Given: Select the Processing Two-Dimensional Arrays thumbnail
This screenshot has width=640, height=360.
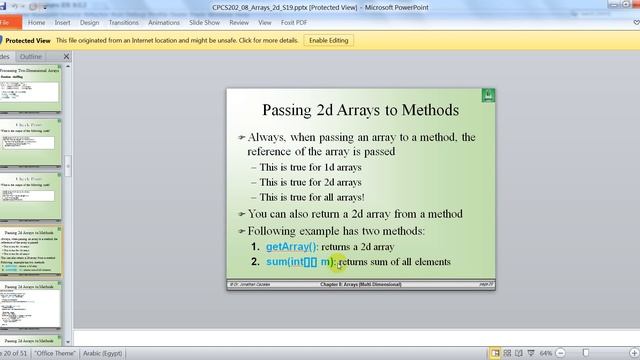Looking at the screenshot, I should click(x=30, y=88).
